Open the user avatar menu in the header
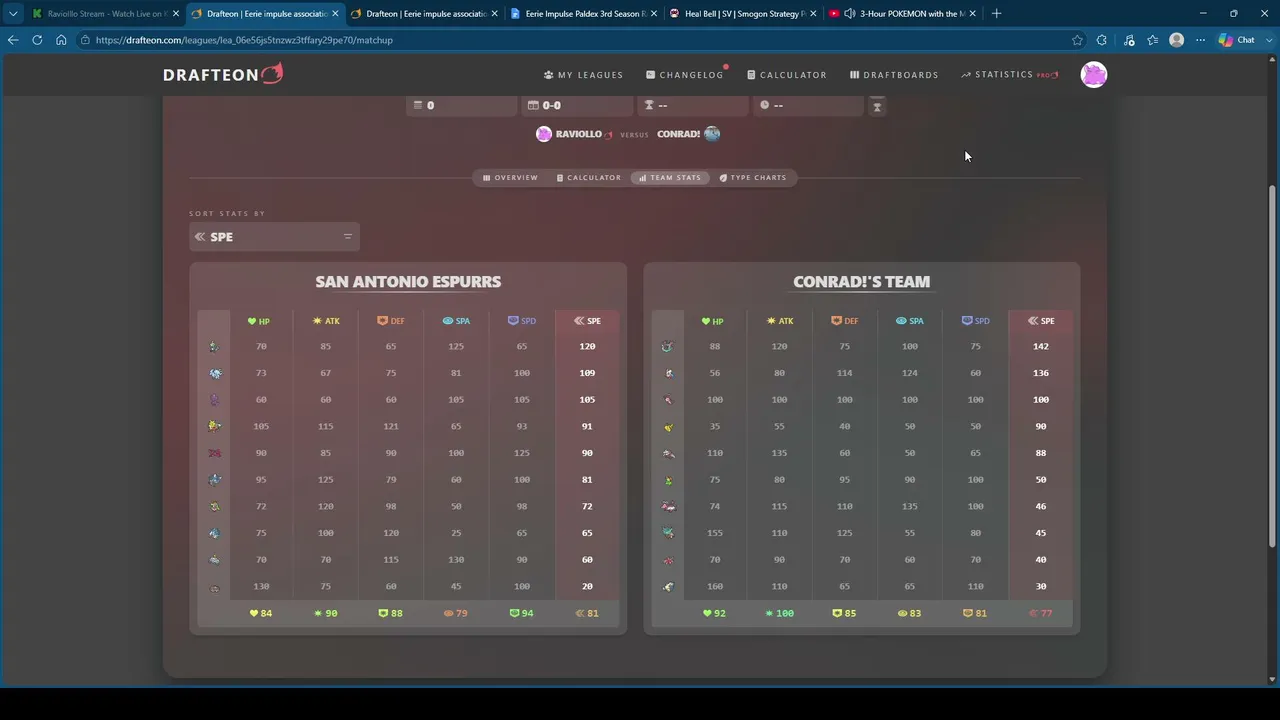Viewport: 1280px width, 720px height. pos(1094,75)
